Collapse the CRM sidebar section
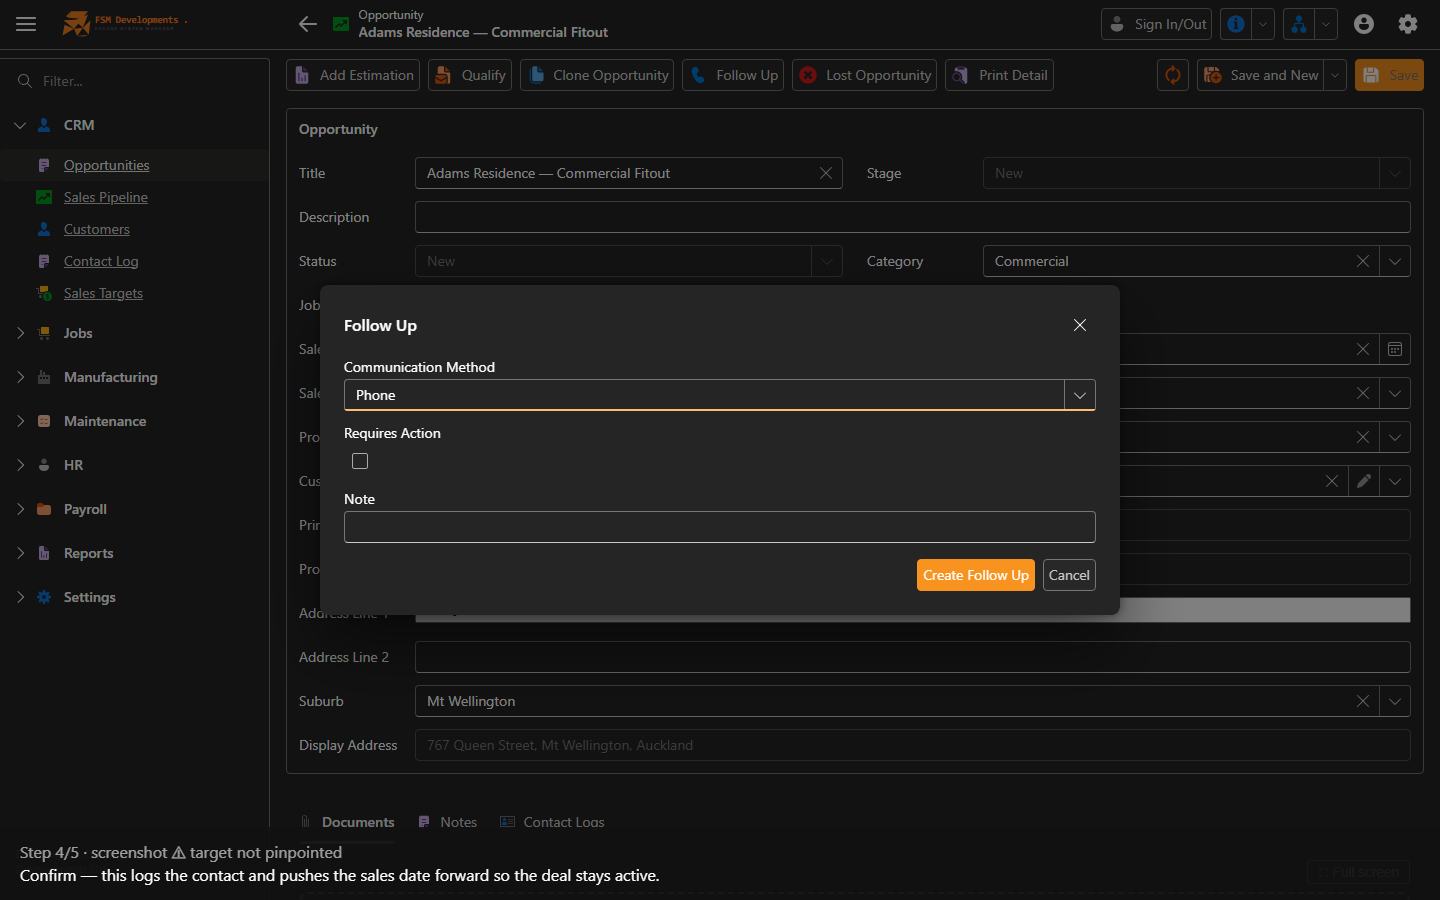The height and width of the screenshot is (900, 1440). point(20,125)
